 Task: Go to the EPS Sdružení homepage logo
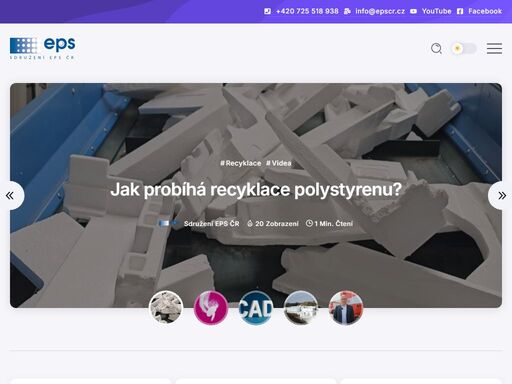(42, 48)
